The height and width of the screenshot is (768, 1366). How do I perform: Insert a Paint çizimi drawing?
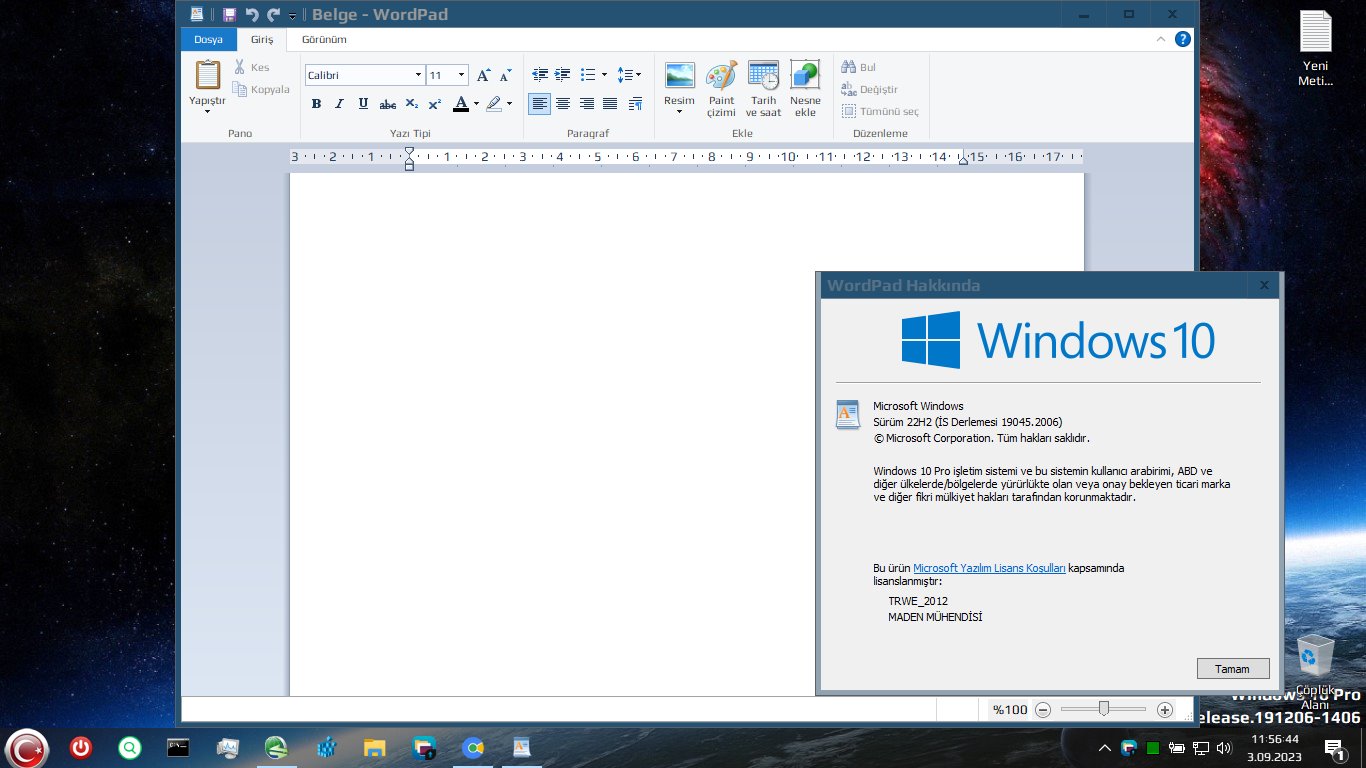[x=721, y=76]
